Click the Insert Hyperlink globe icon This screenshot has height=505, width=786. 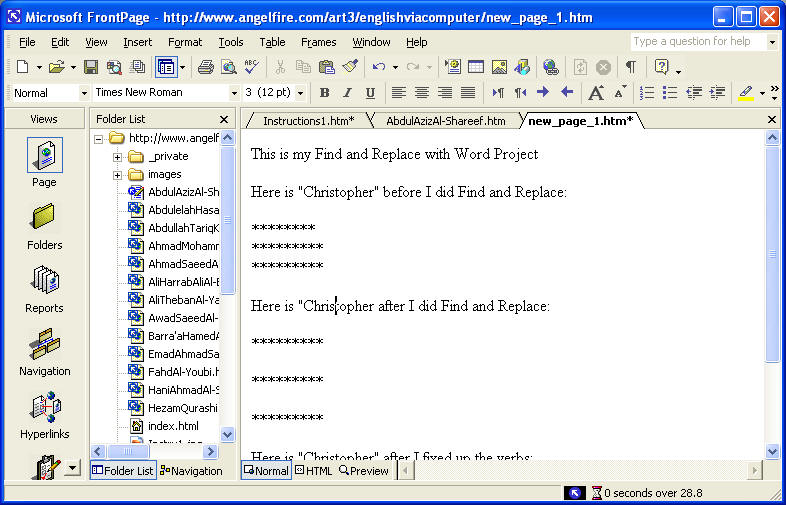pyautogui.click(x=551, y=67)
